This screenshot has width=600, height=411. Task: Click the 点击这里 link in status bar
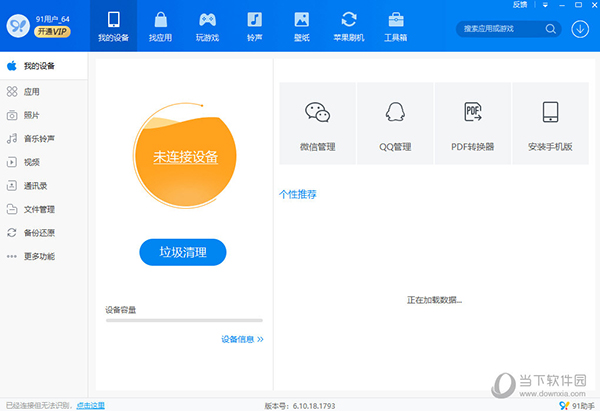91,405
